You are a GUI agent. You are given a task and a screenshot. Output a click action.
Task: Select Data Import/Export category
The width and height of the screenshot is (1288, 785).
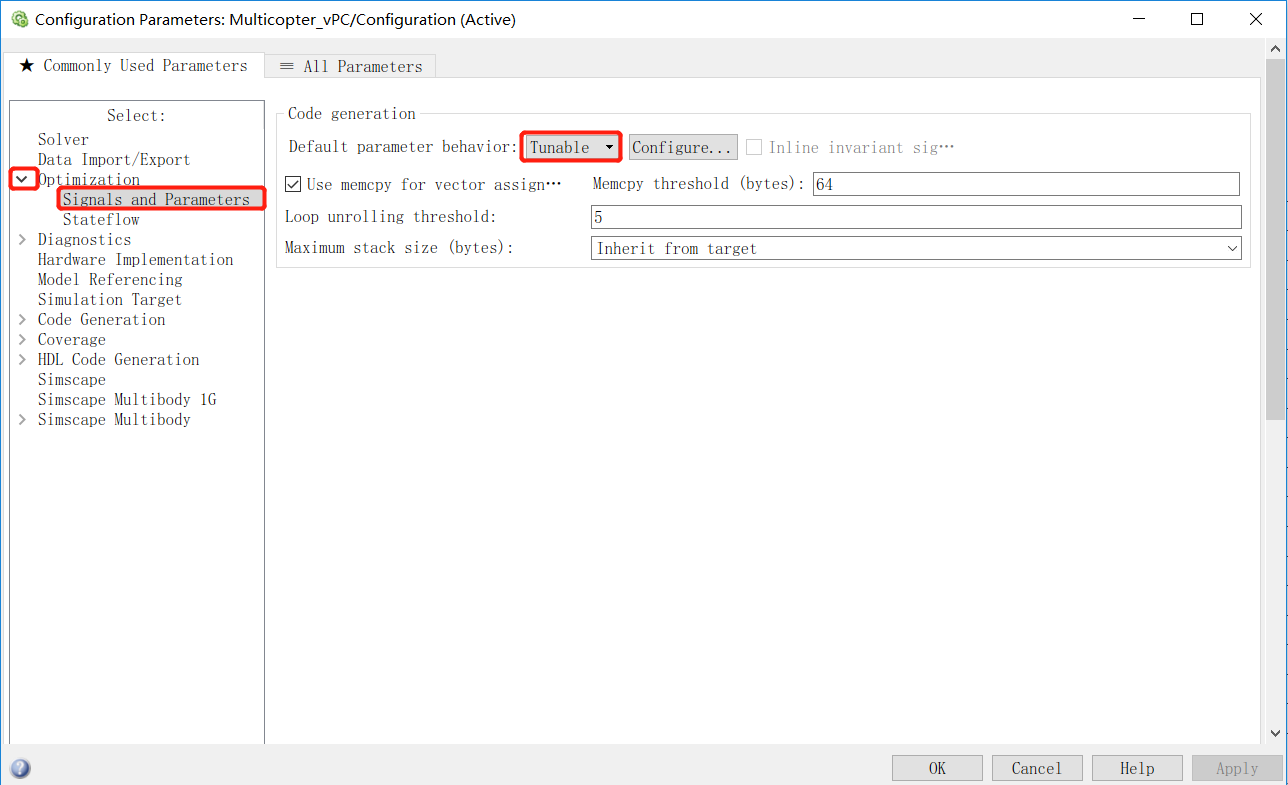point(114,159)
